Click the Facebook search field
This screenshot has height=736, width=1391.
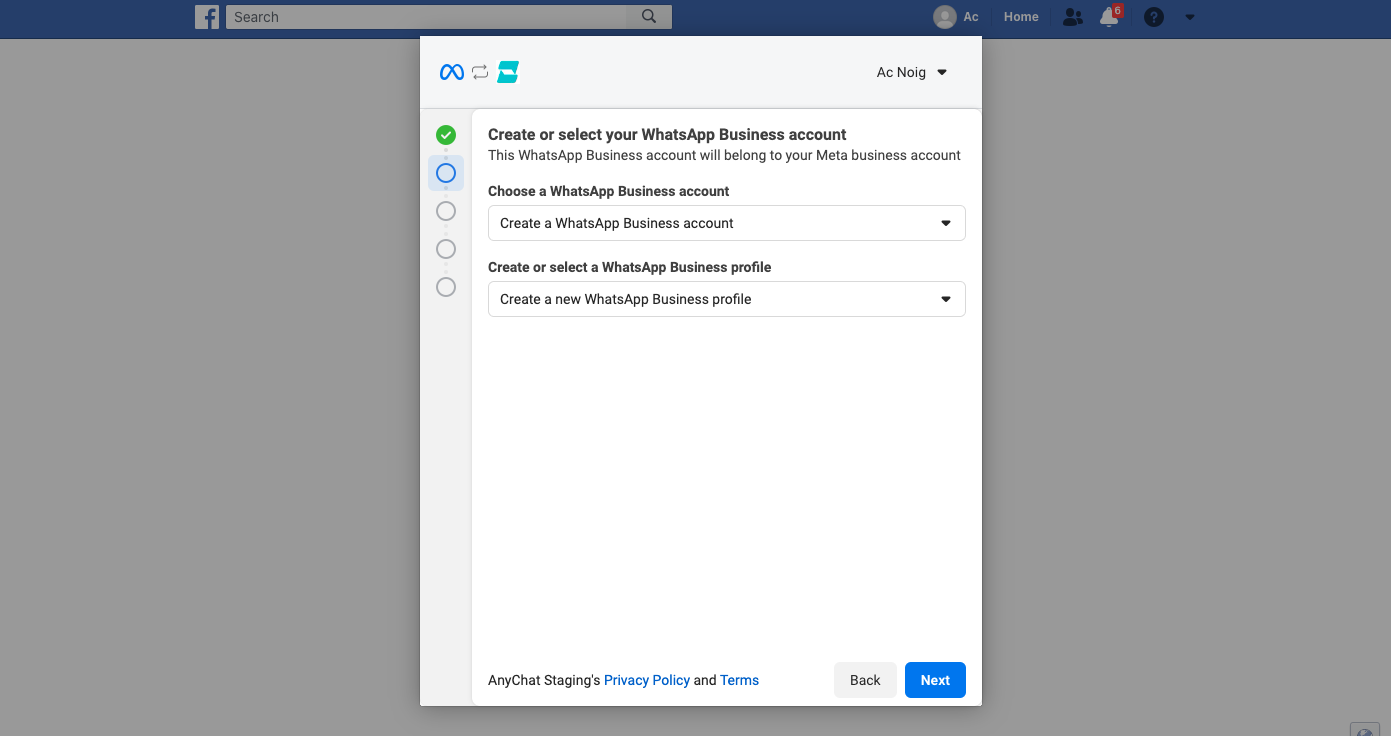pos(426,17)
